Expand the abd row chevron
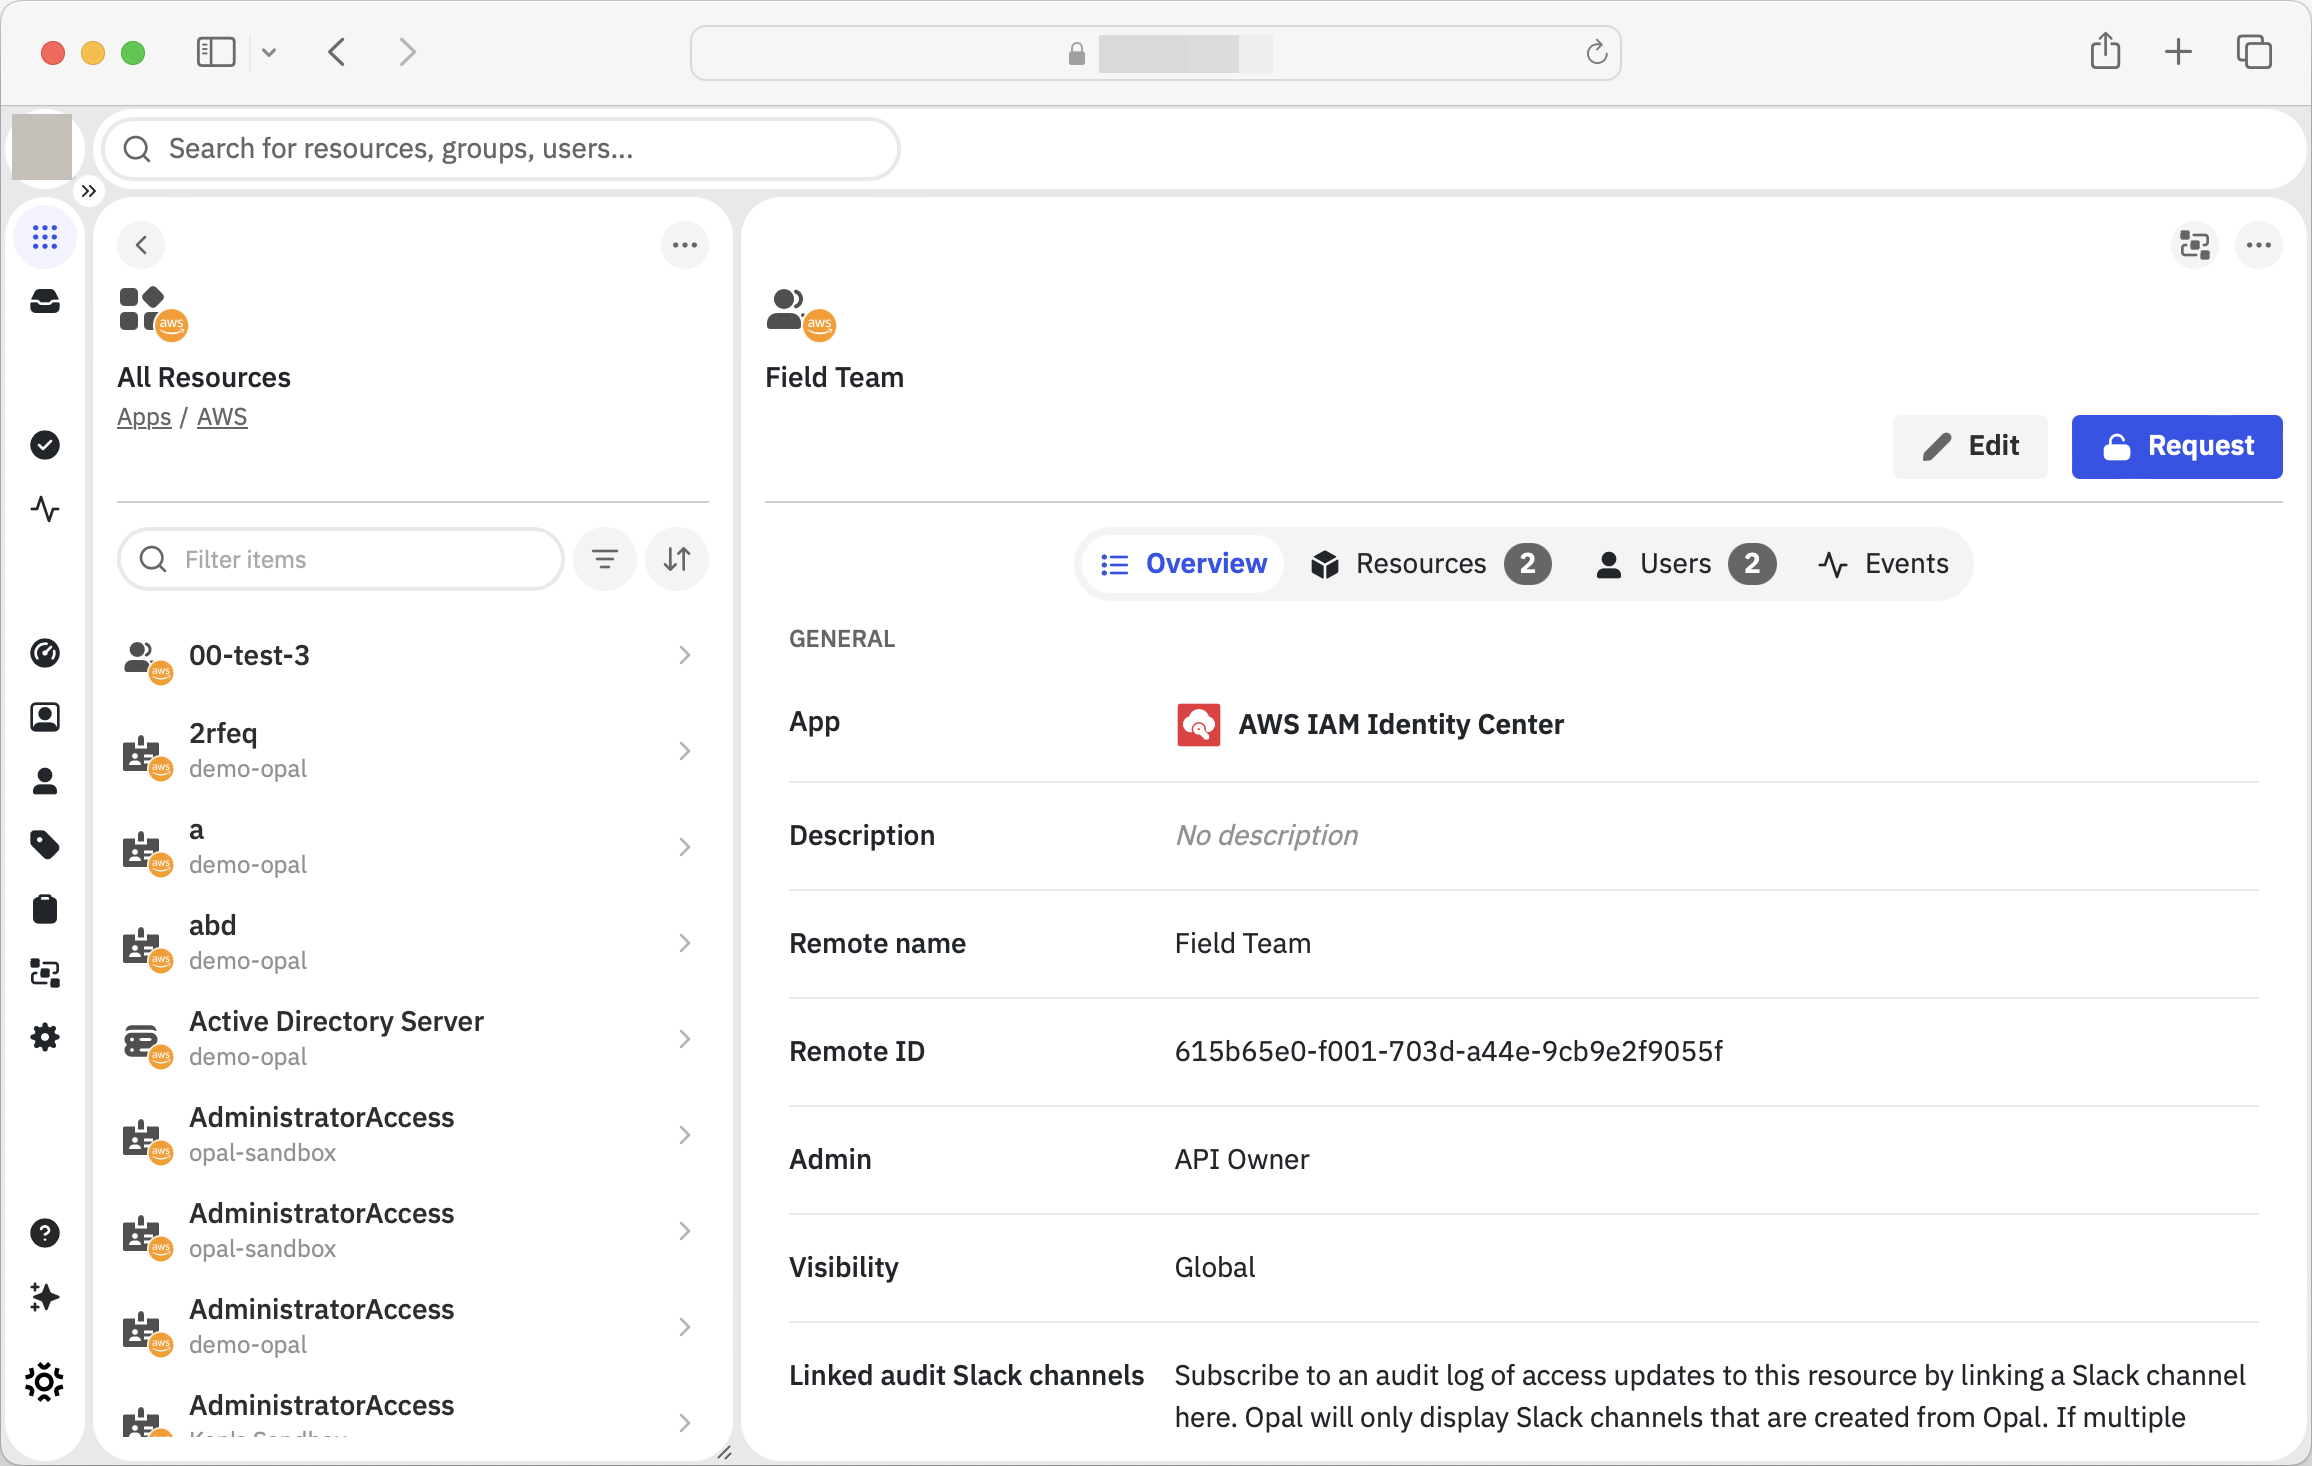 click(685, 943)
